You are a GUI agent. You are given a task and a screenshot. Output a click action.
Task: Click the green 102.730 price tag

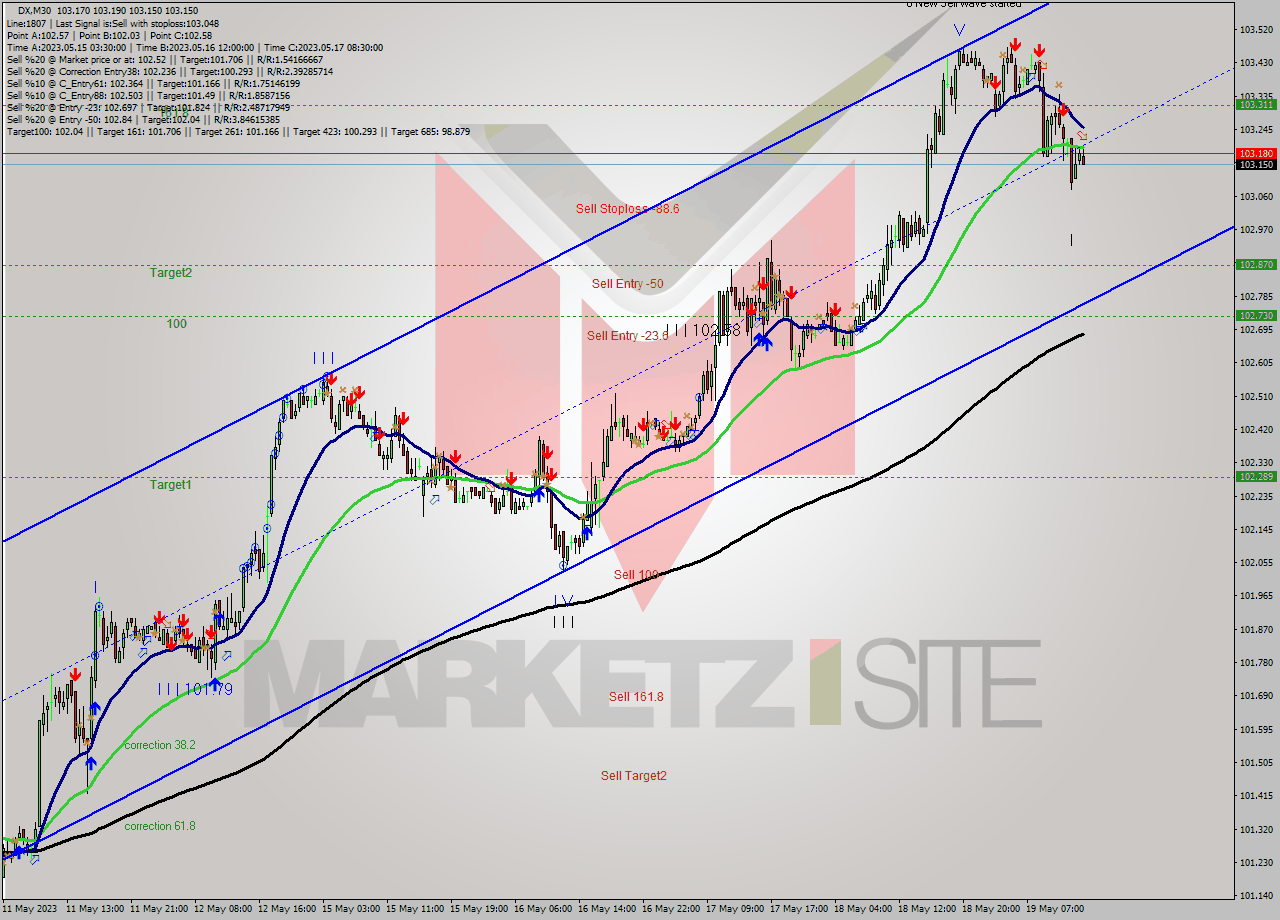(x=1255, y=316)
